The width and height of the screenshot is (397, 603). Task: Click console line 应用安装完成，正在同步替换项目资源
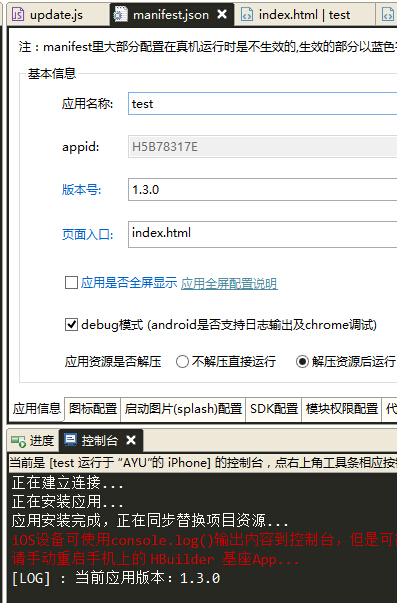coord(150,521)
